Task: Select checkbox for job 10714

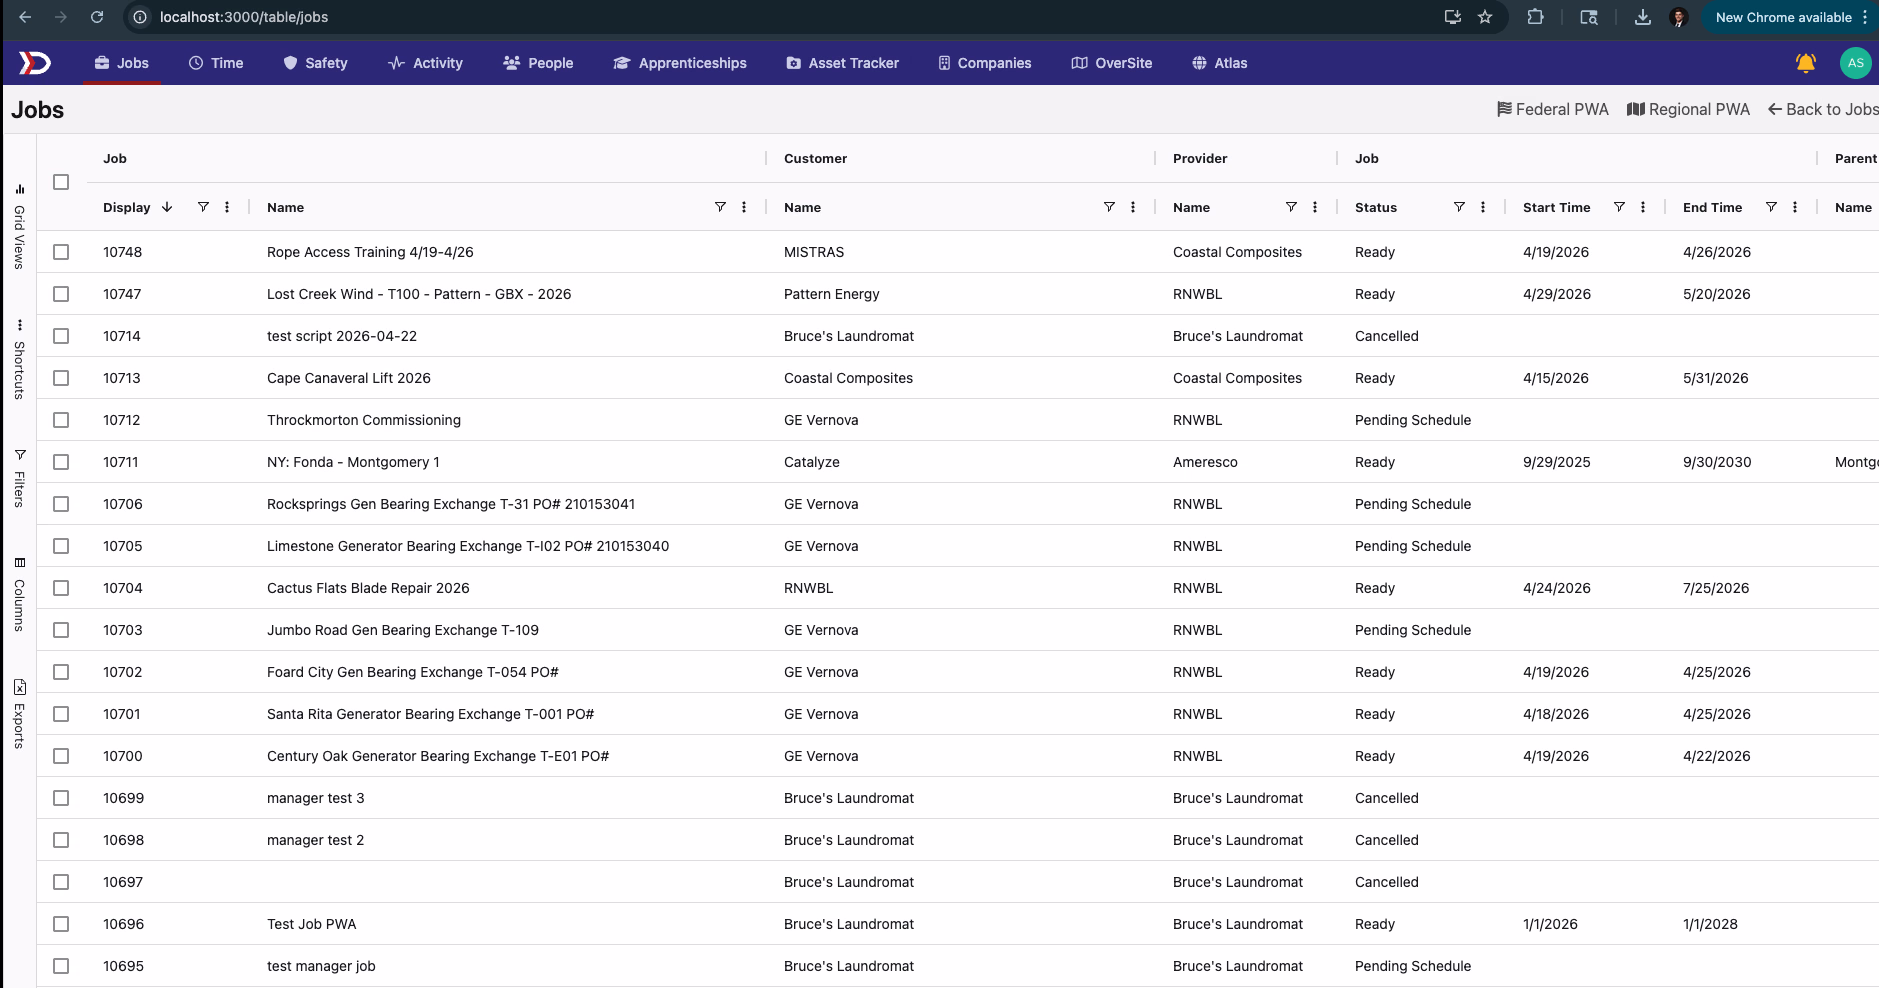Action: click(61, 336)
